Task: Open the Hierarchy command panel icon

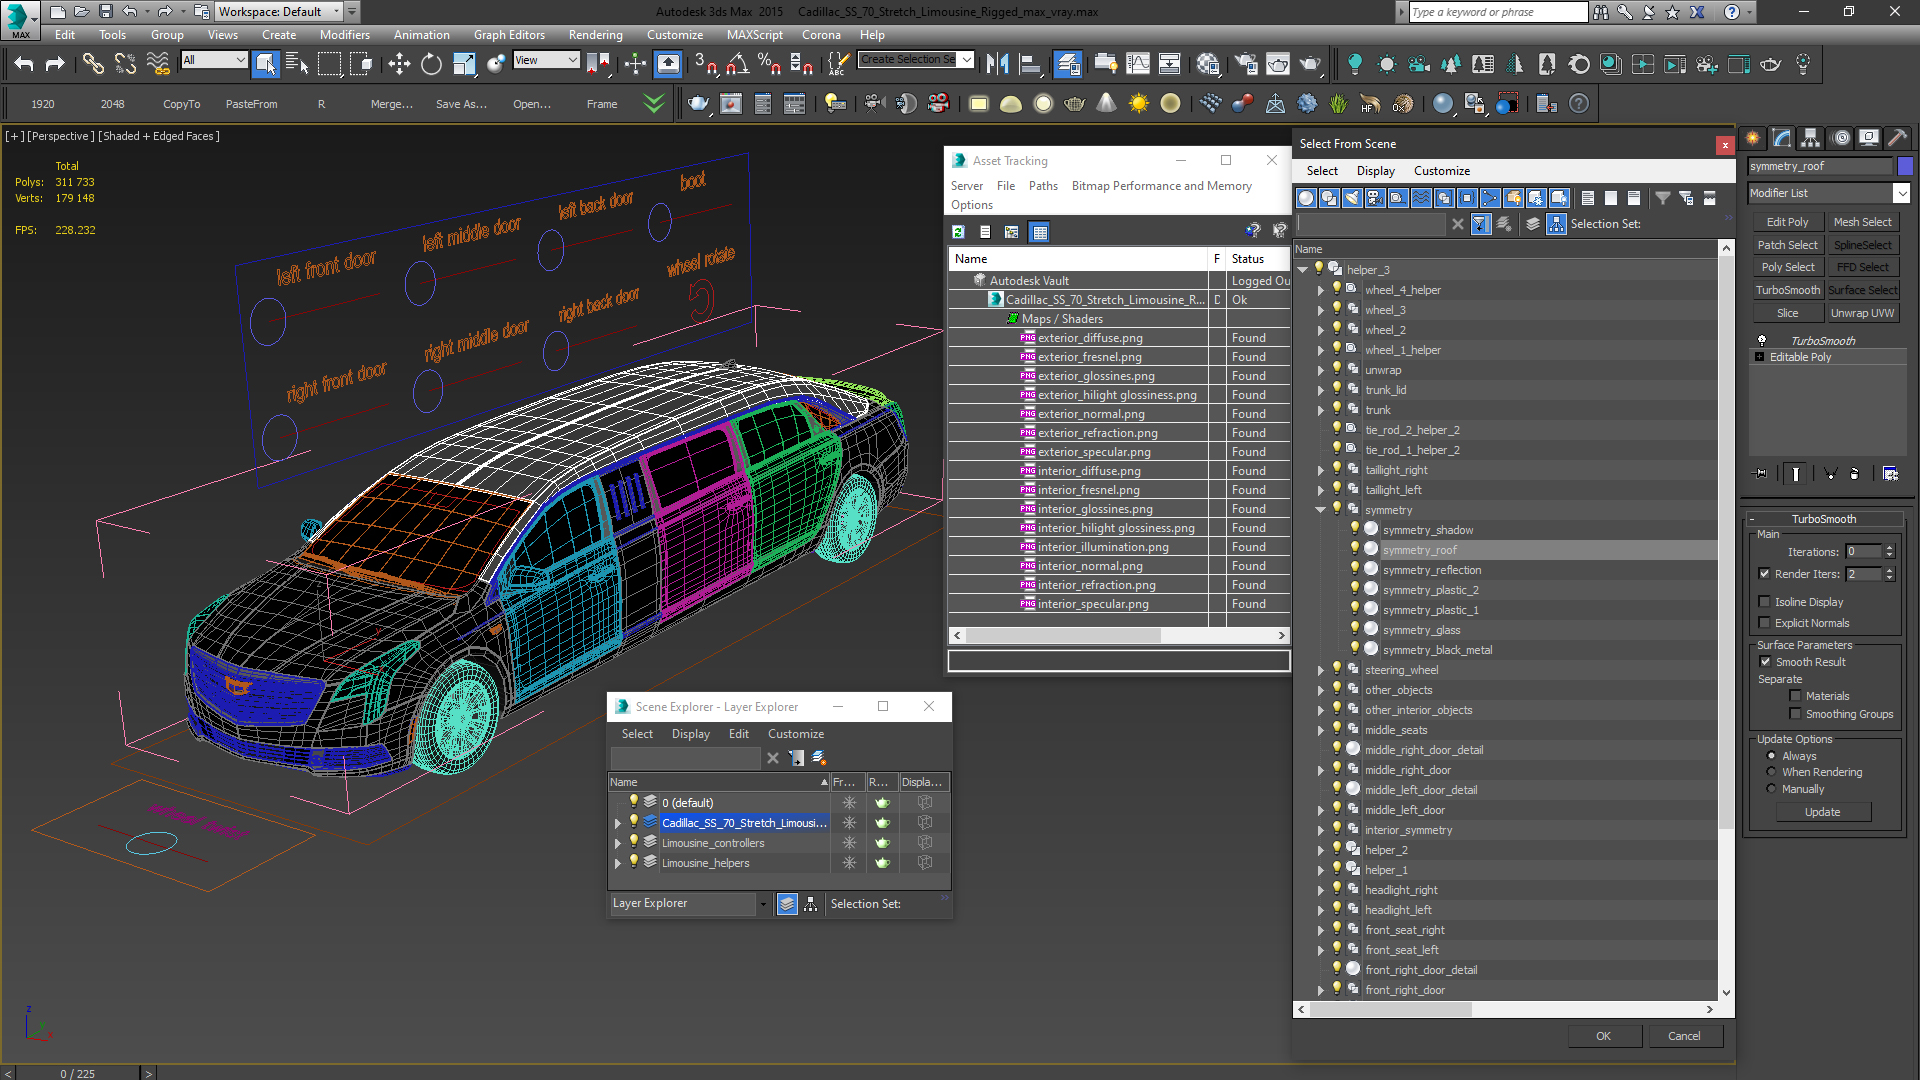Action: (x=1811, y=138)
